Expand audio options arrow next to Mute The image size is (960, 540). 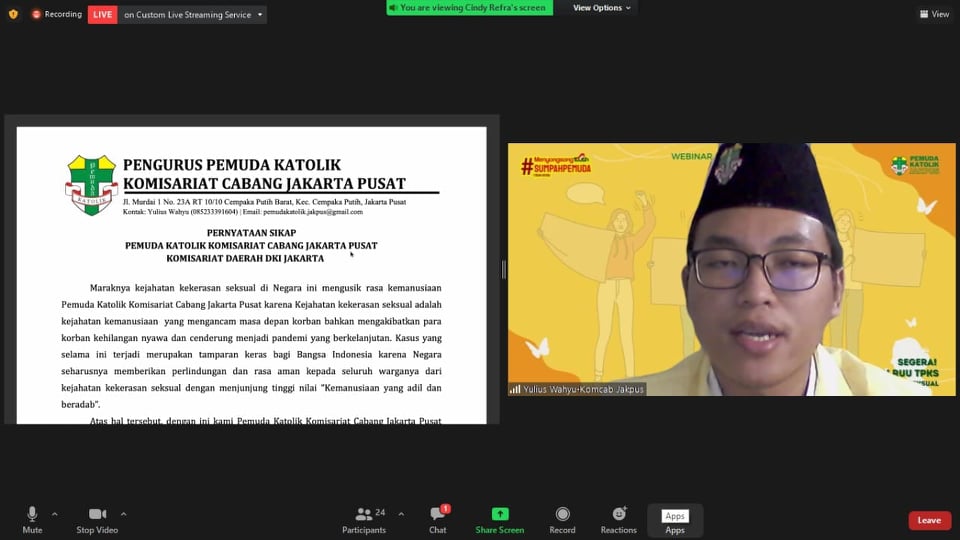click(54, 514)
